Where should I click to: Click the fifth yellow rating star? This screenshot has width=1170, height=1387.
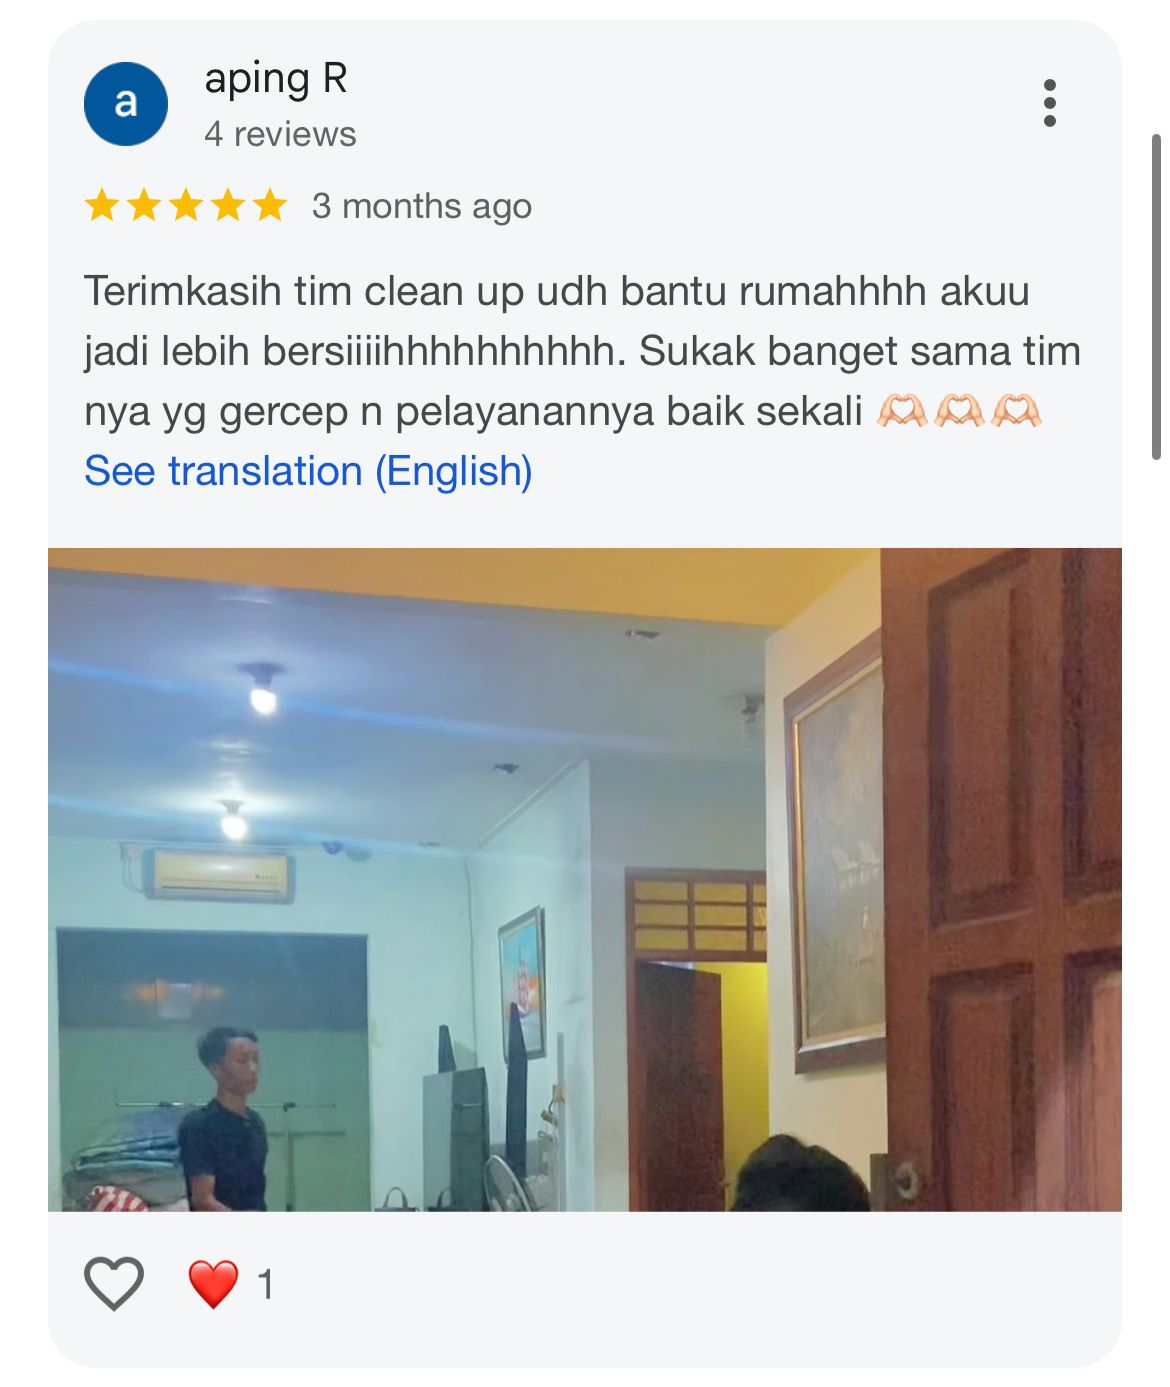coord(270,206)
